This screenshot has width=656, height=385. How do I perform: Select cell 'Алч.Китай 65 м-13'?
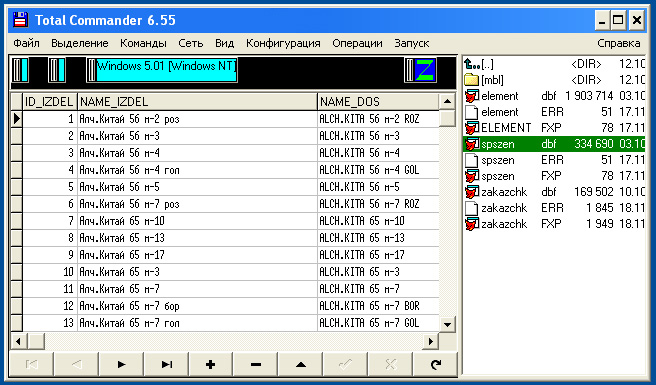(x=197, y=238)
